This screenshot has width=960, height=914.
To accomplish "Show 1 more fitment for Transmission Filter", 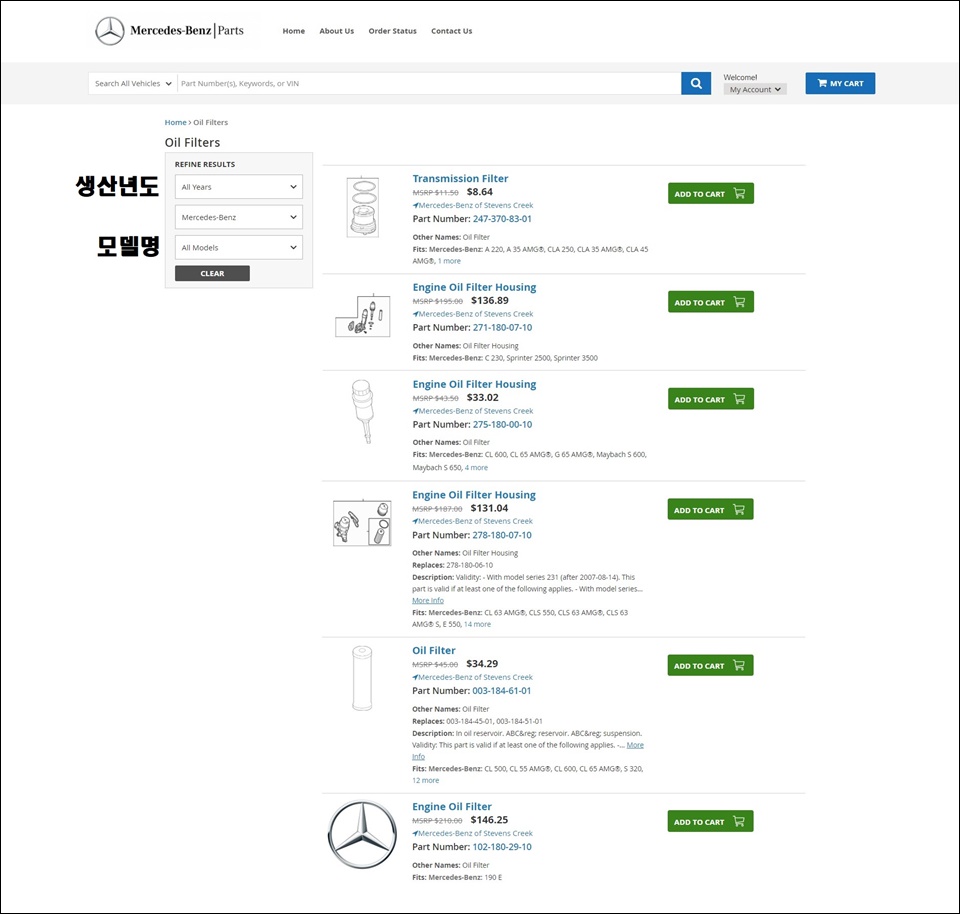I will click(449, 261).
